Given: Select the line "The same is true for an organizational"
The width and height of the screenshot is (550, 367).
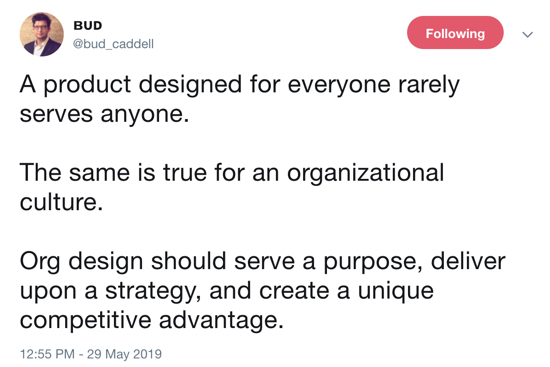Looking at the screenshot, I should click(x=232, y=173).
